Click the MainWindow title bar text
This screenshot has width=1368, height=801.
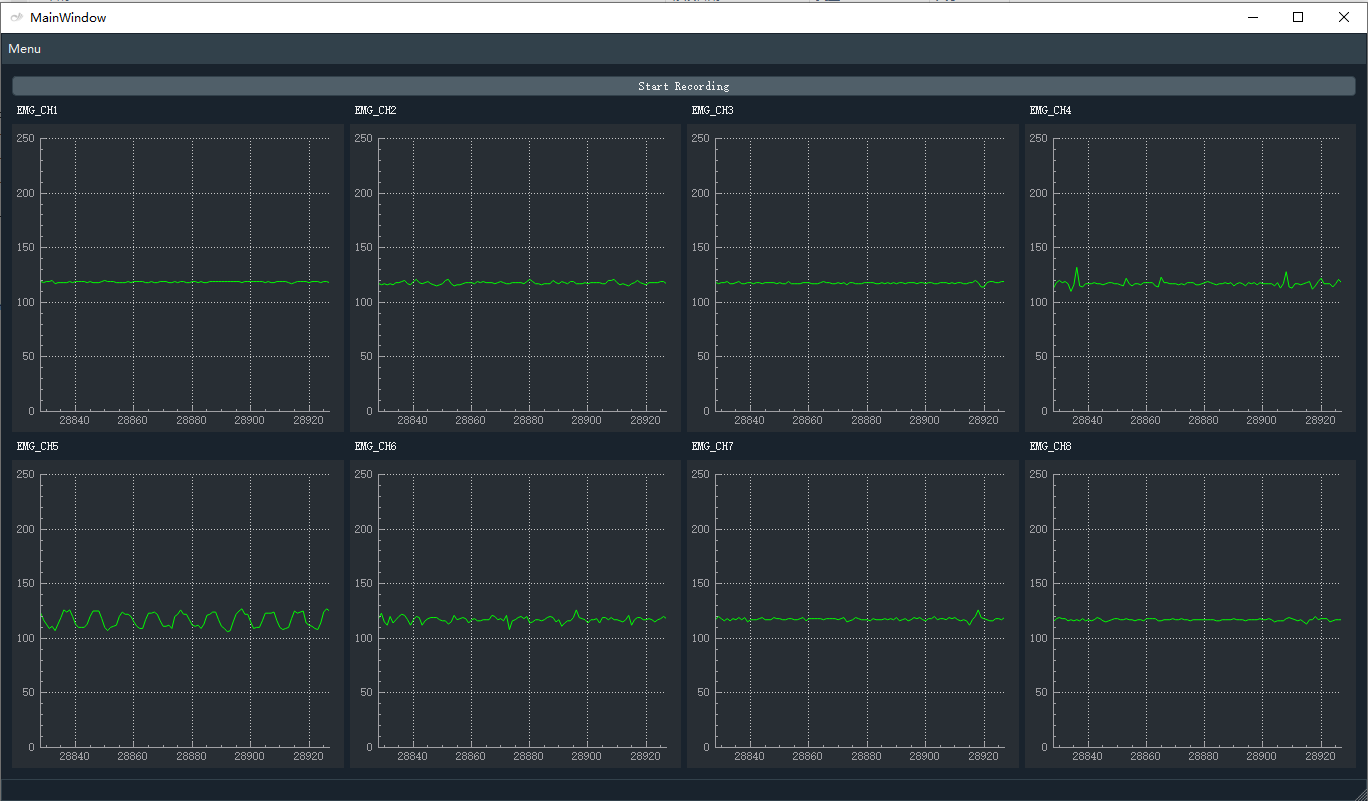[x=68, y=17]
